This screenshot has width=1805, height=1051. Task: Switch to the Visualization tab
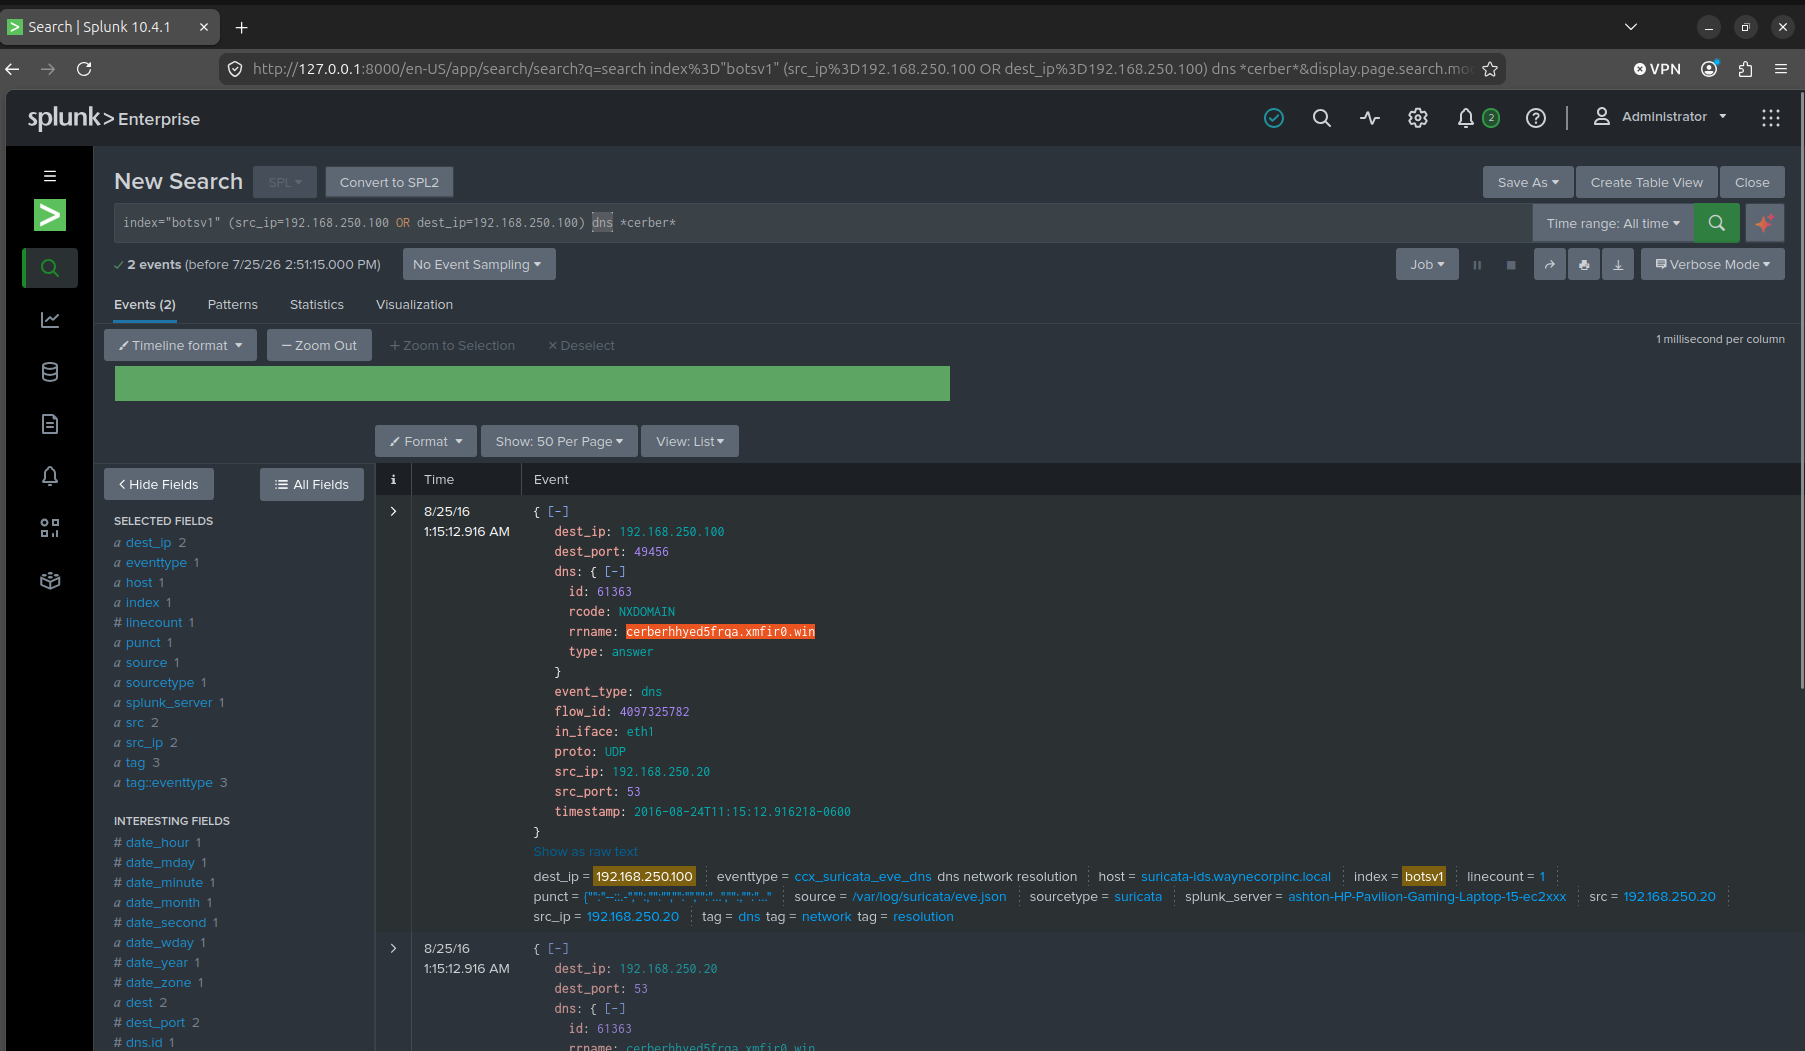coord(414,304)
